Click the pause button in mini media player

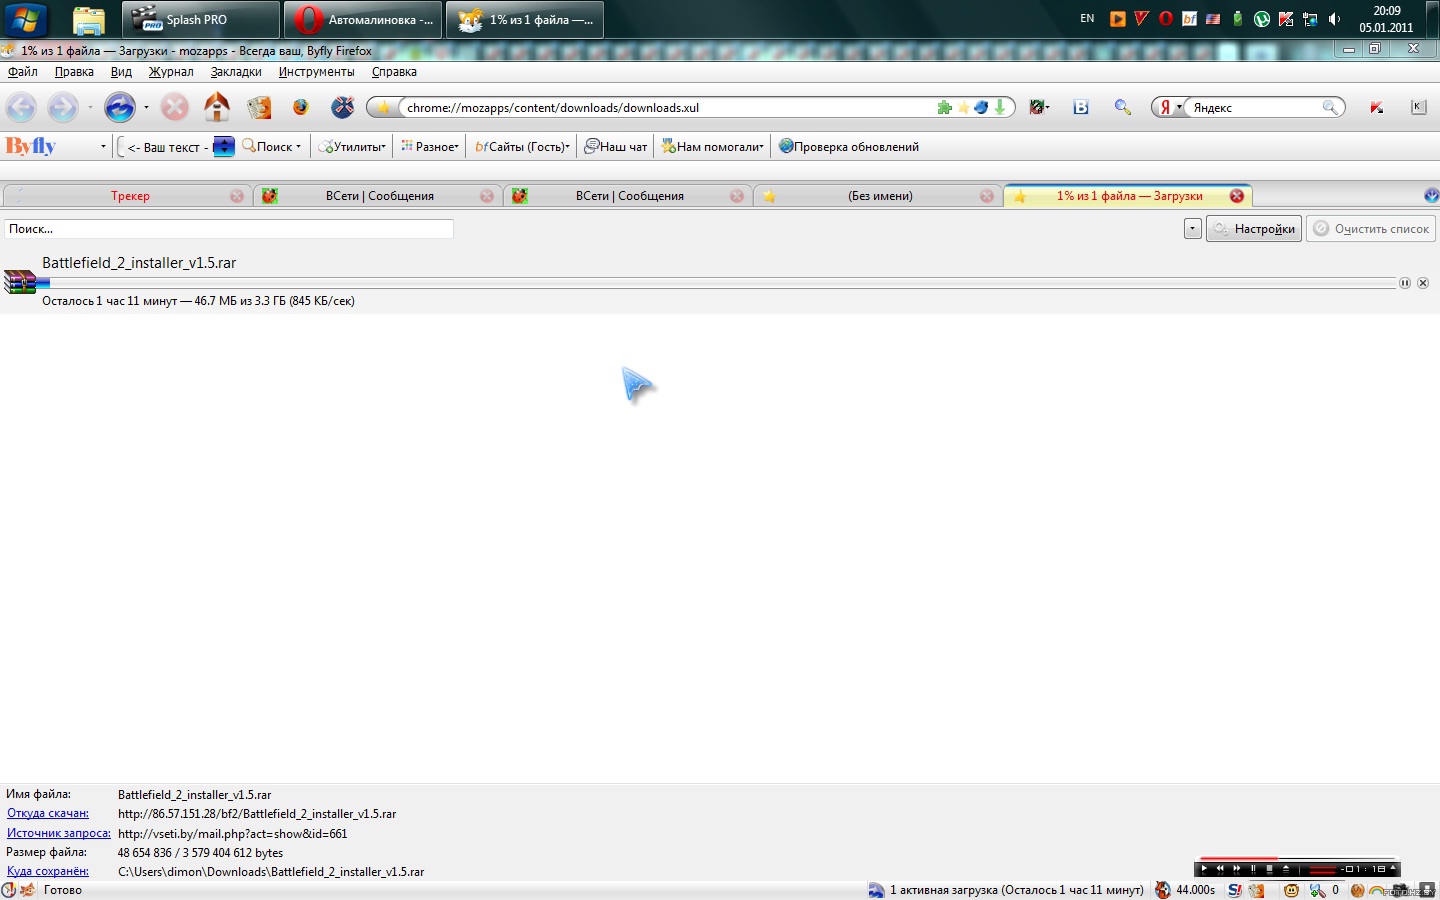pyautogui.click(x=1253, y=869)
